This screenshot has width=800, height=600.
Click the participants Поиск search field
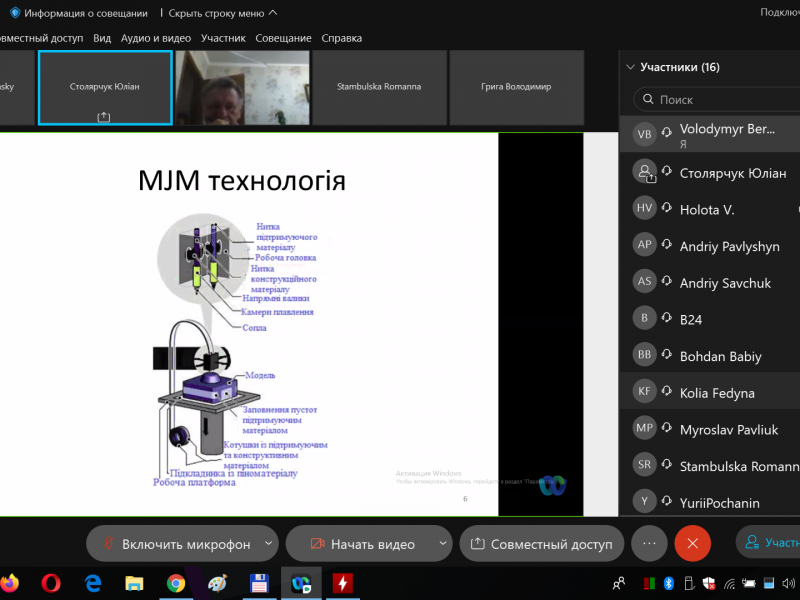click(720, 99)
